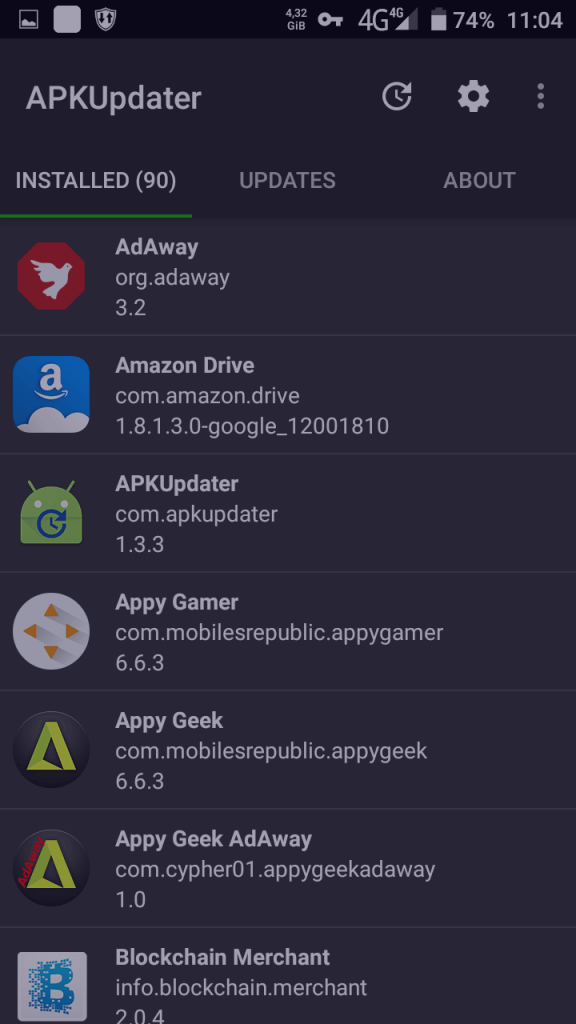Tap the VPN key icon in status bar
The width and height of the screenshot is (576, 1024).
coord(330,20)
